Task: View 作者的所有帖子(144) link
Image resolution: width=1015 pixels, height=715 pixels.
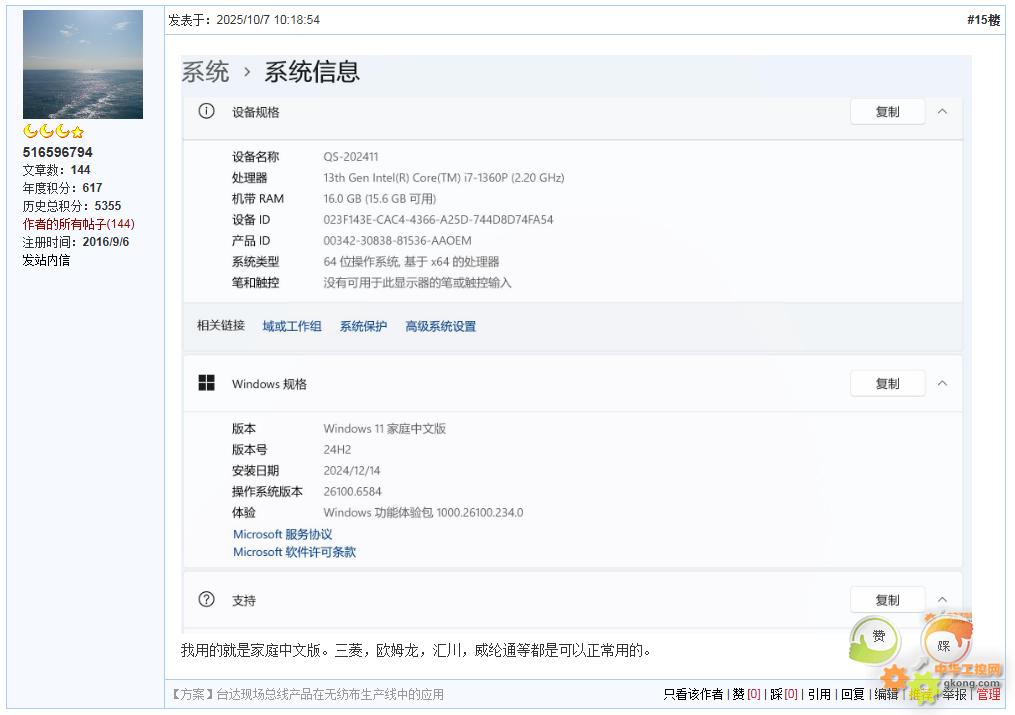Action: (x=78, y=224)
